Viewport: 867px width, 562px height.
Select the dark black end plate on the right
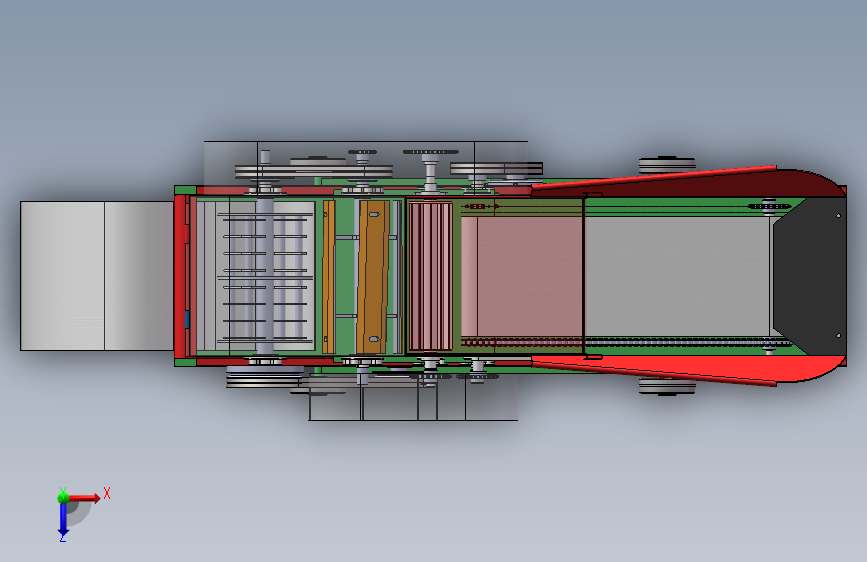click(x=810, y=276)
